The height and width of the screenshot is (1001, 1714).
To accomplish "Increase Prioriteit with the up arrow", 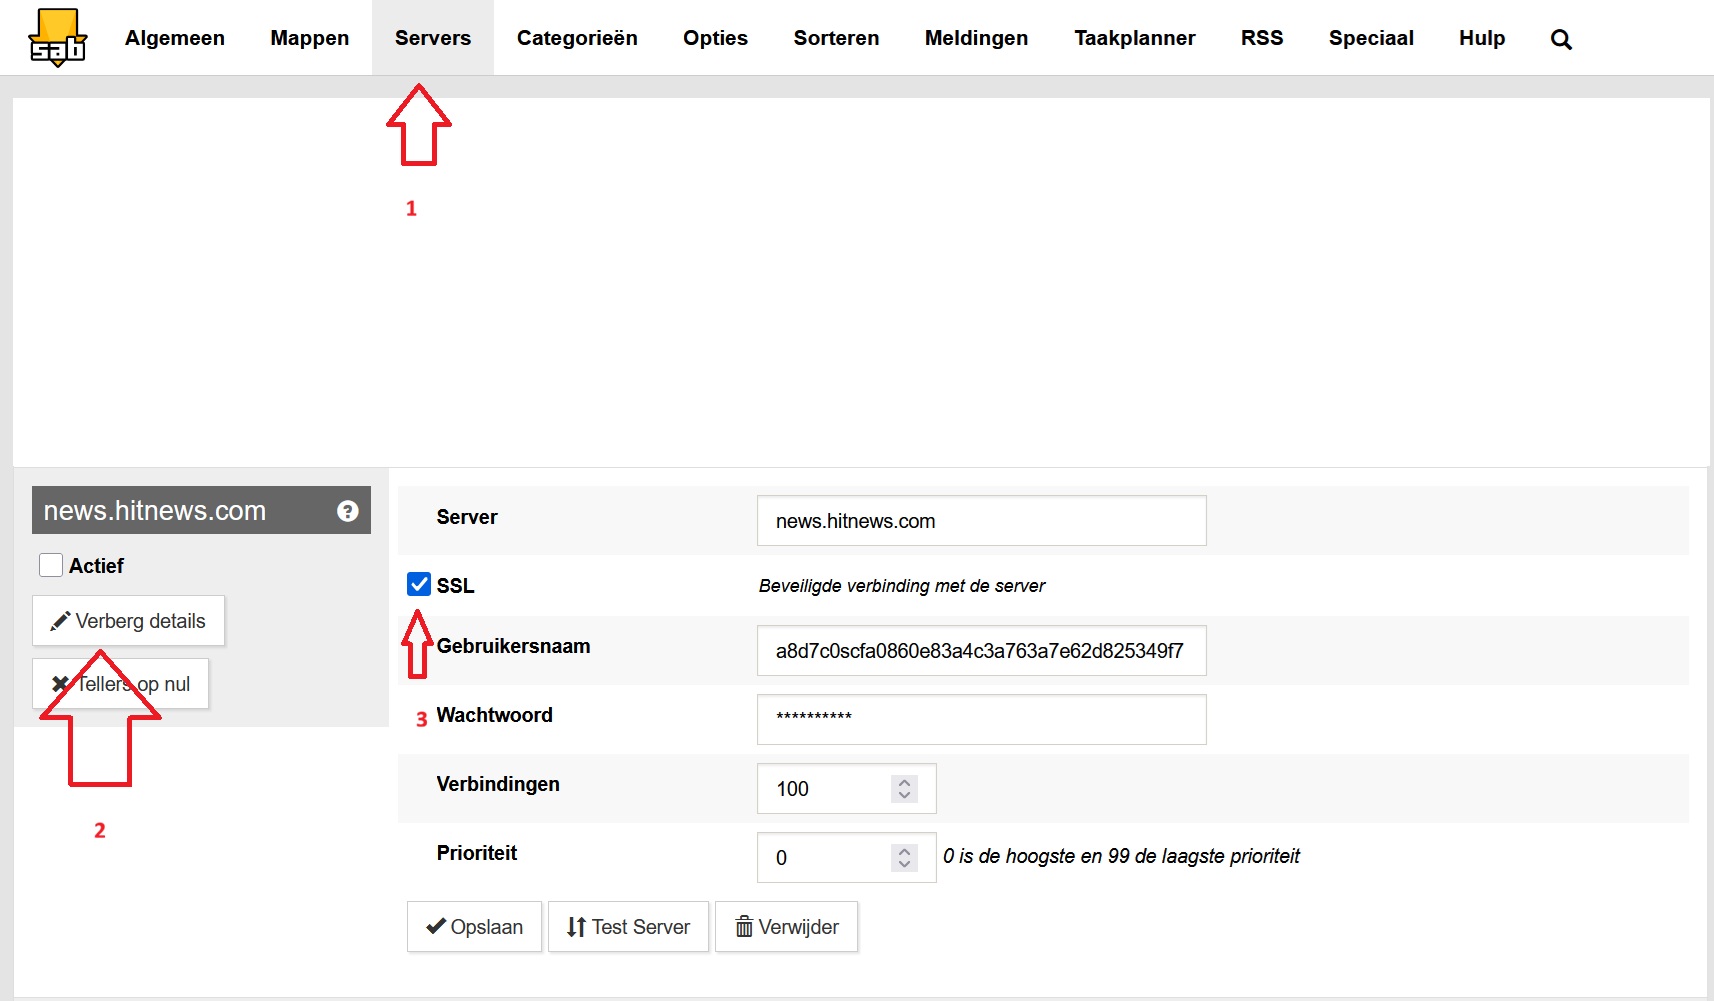I will (904, 851).
